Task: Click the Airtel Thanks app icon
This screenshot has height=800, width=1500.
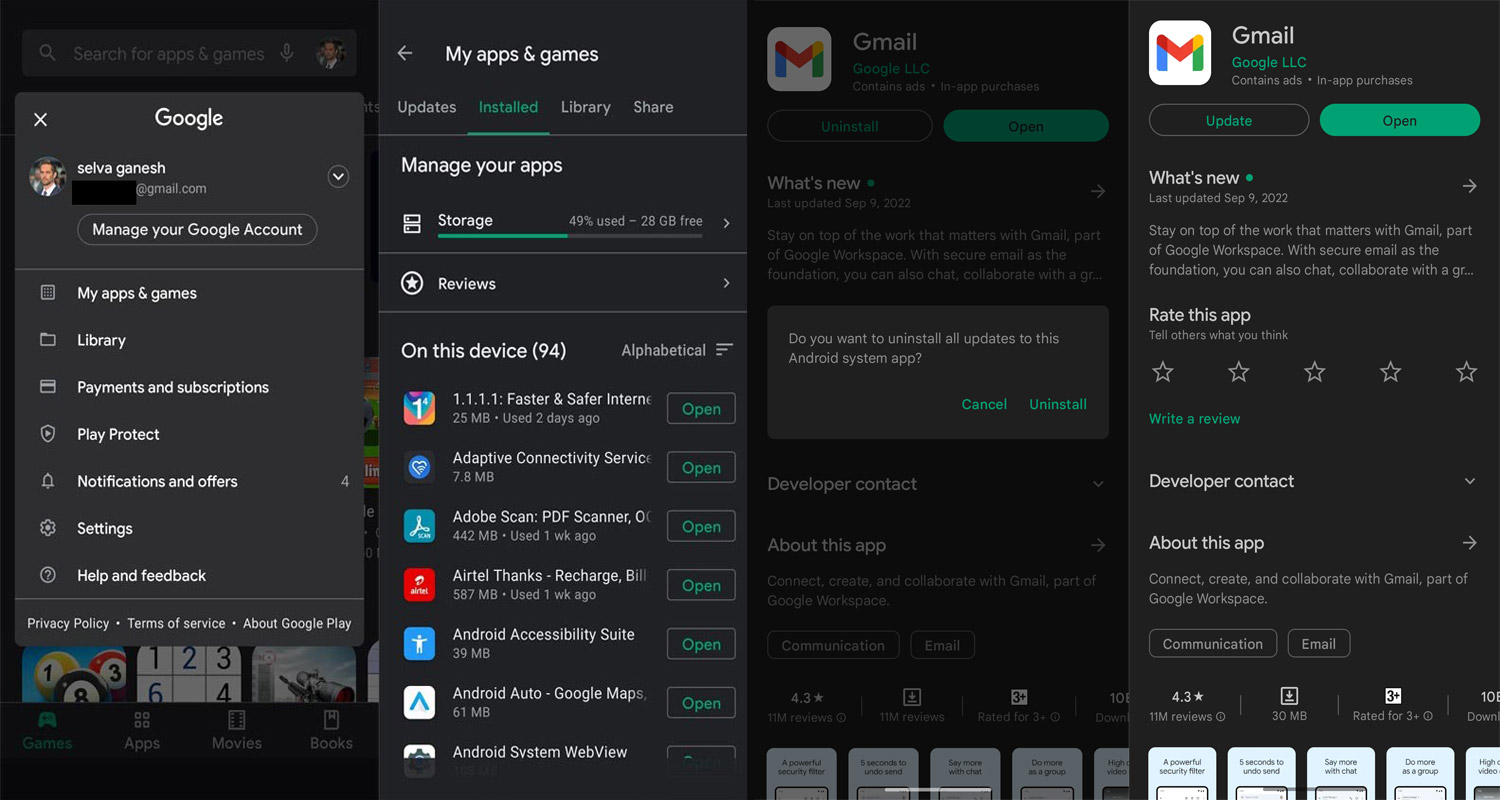Action: click(x=419, y=585)
